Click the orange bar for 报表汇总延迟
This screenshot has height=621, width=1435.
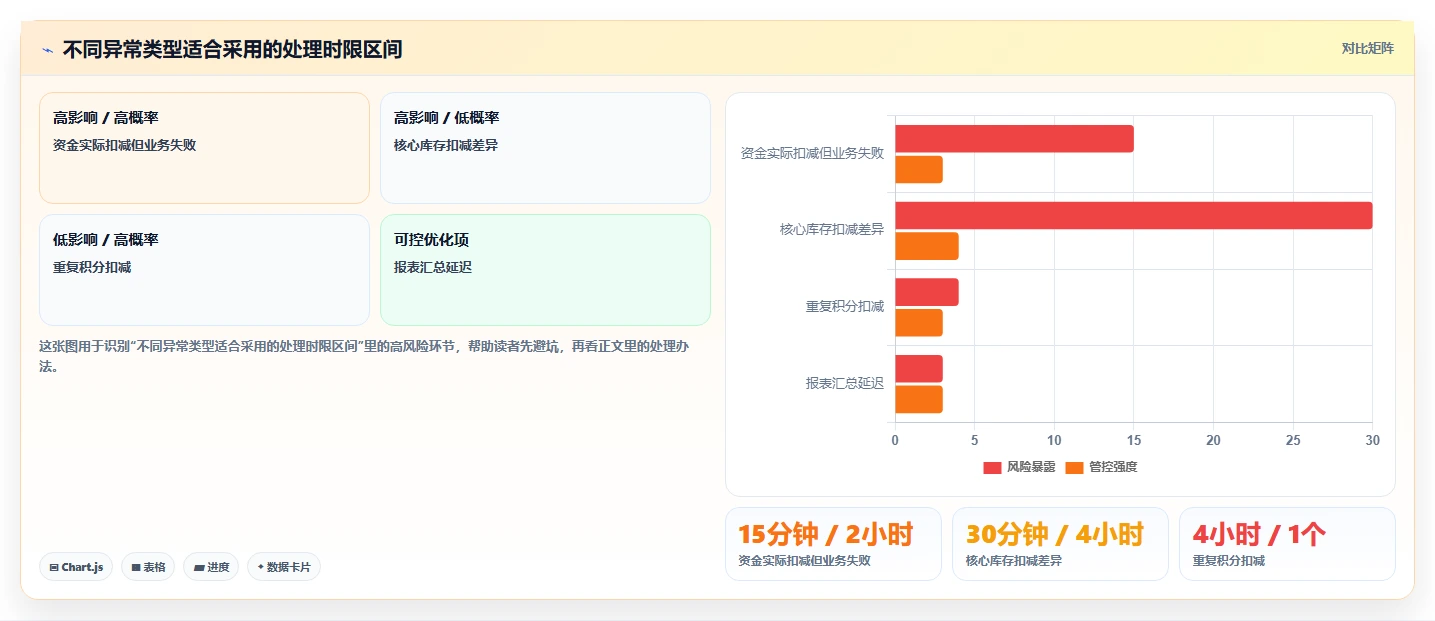click(x=919, y=399)
